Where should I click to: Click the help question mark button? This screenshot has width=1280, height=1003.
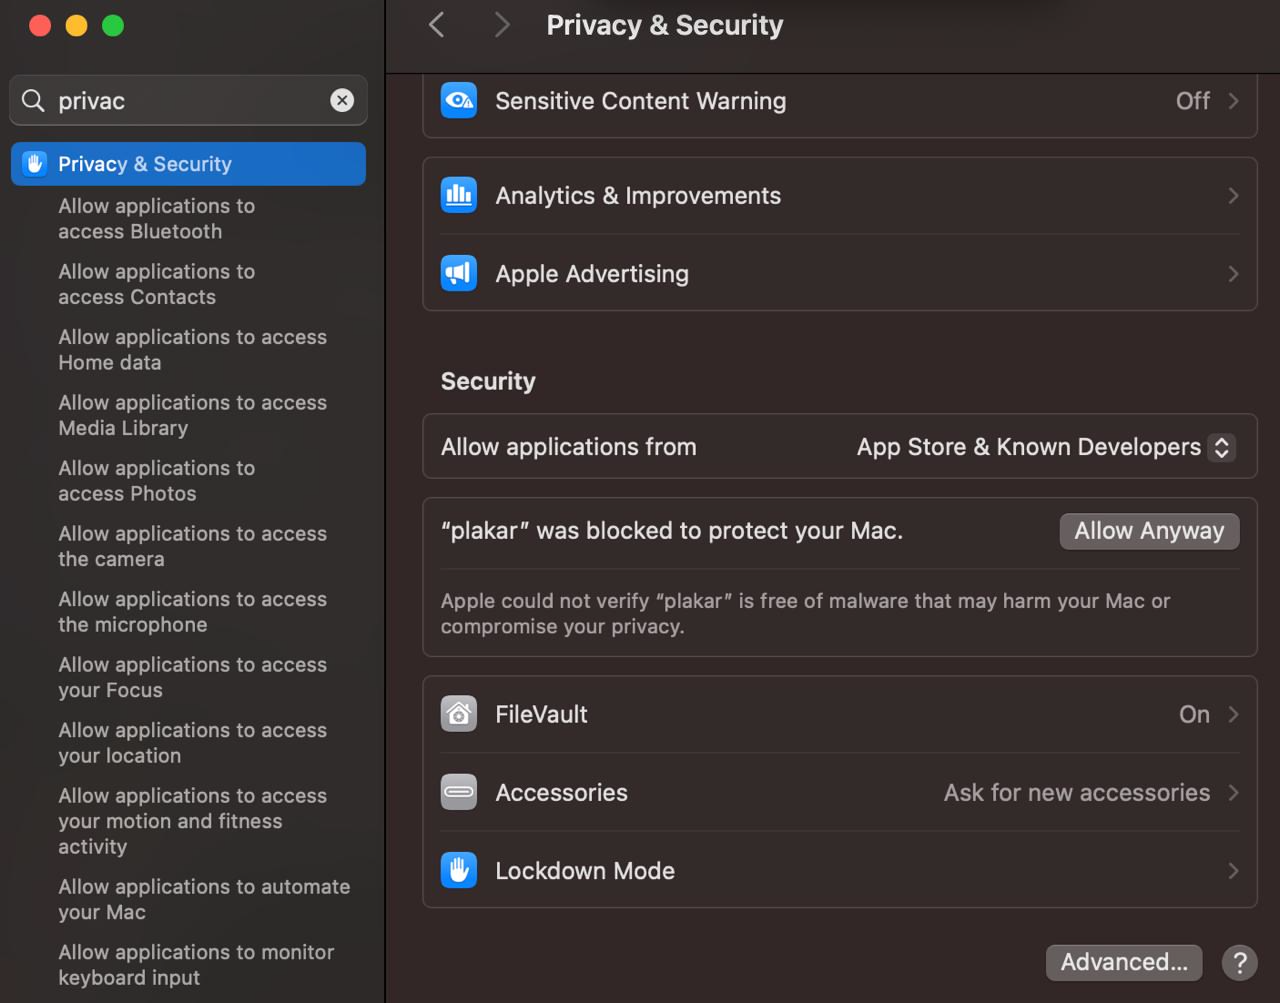tap(1238, 962)
